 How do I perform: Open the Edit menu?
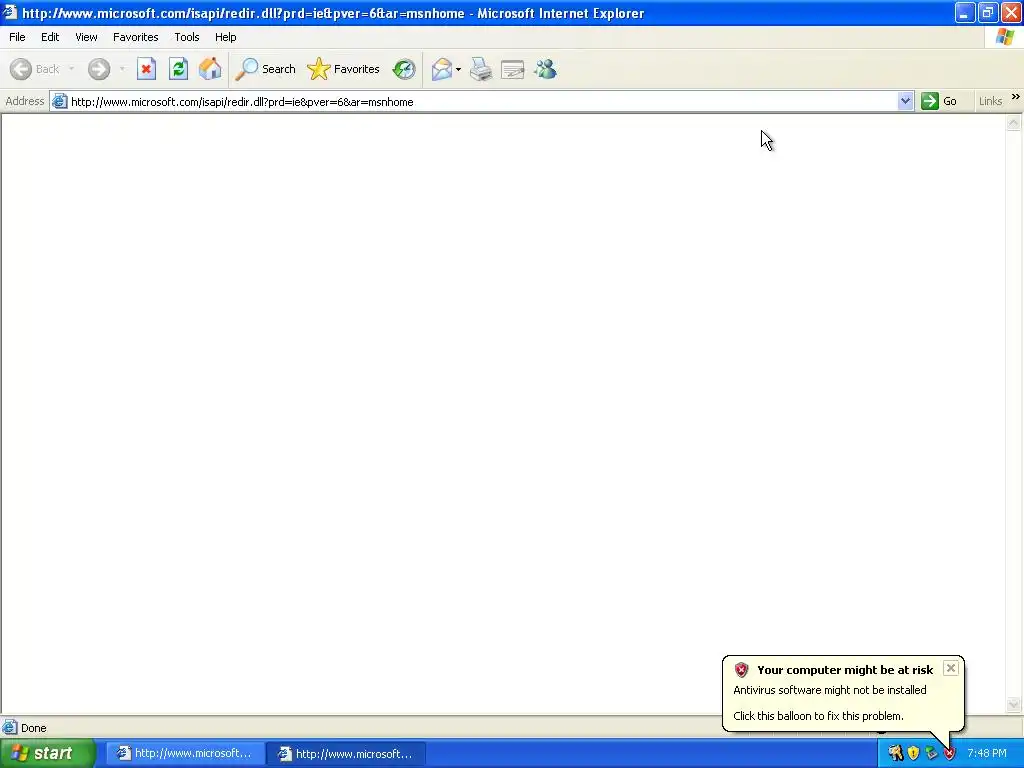point(50,37)
